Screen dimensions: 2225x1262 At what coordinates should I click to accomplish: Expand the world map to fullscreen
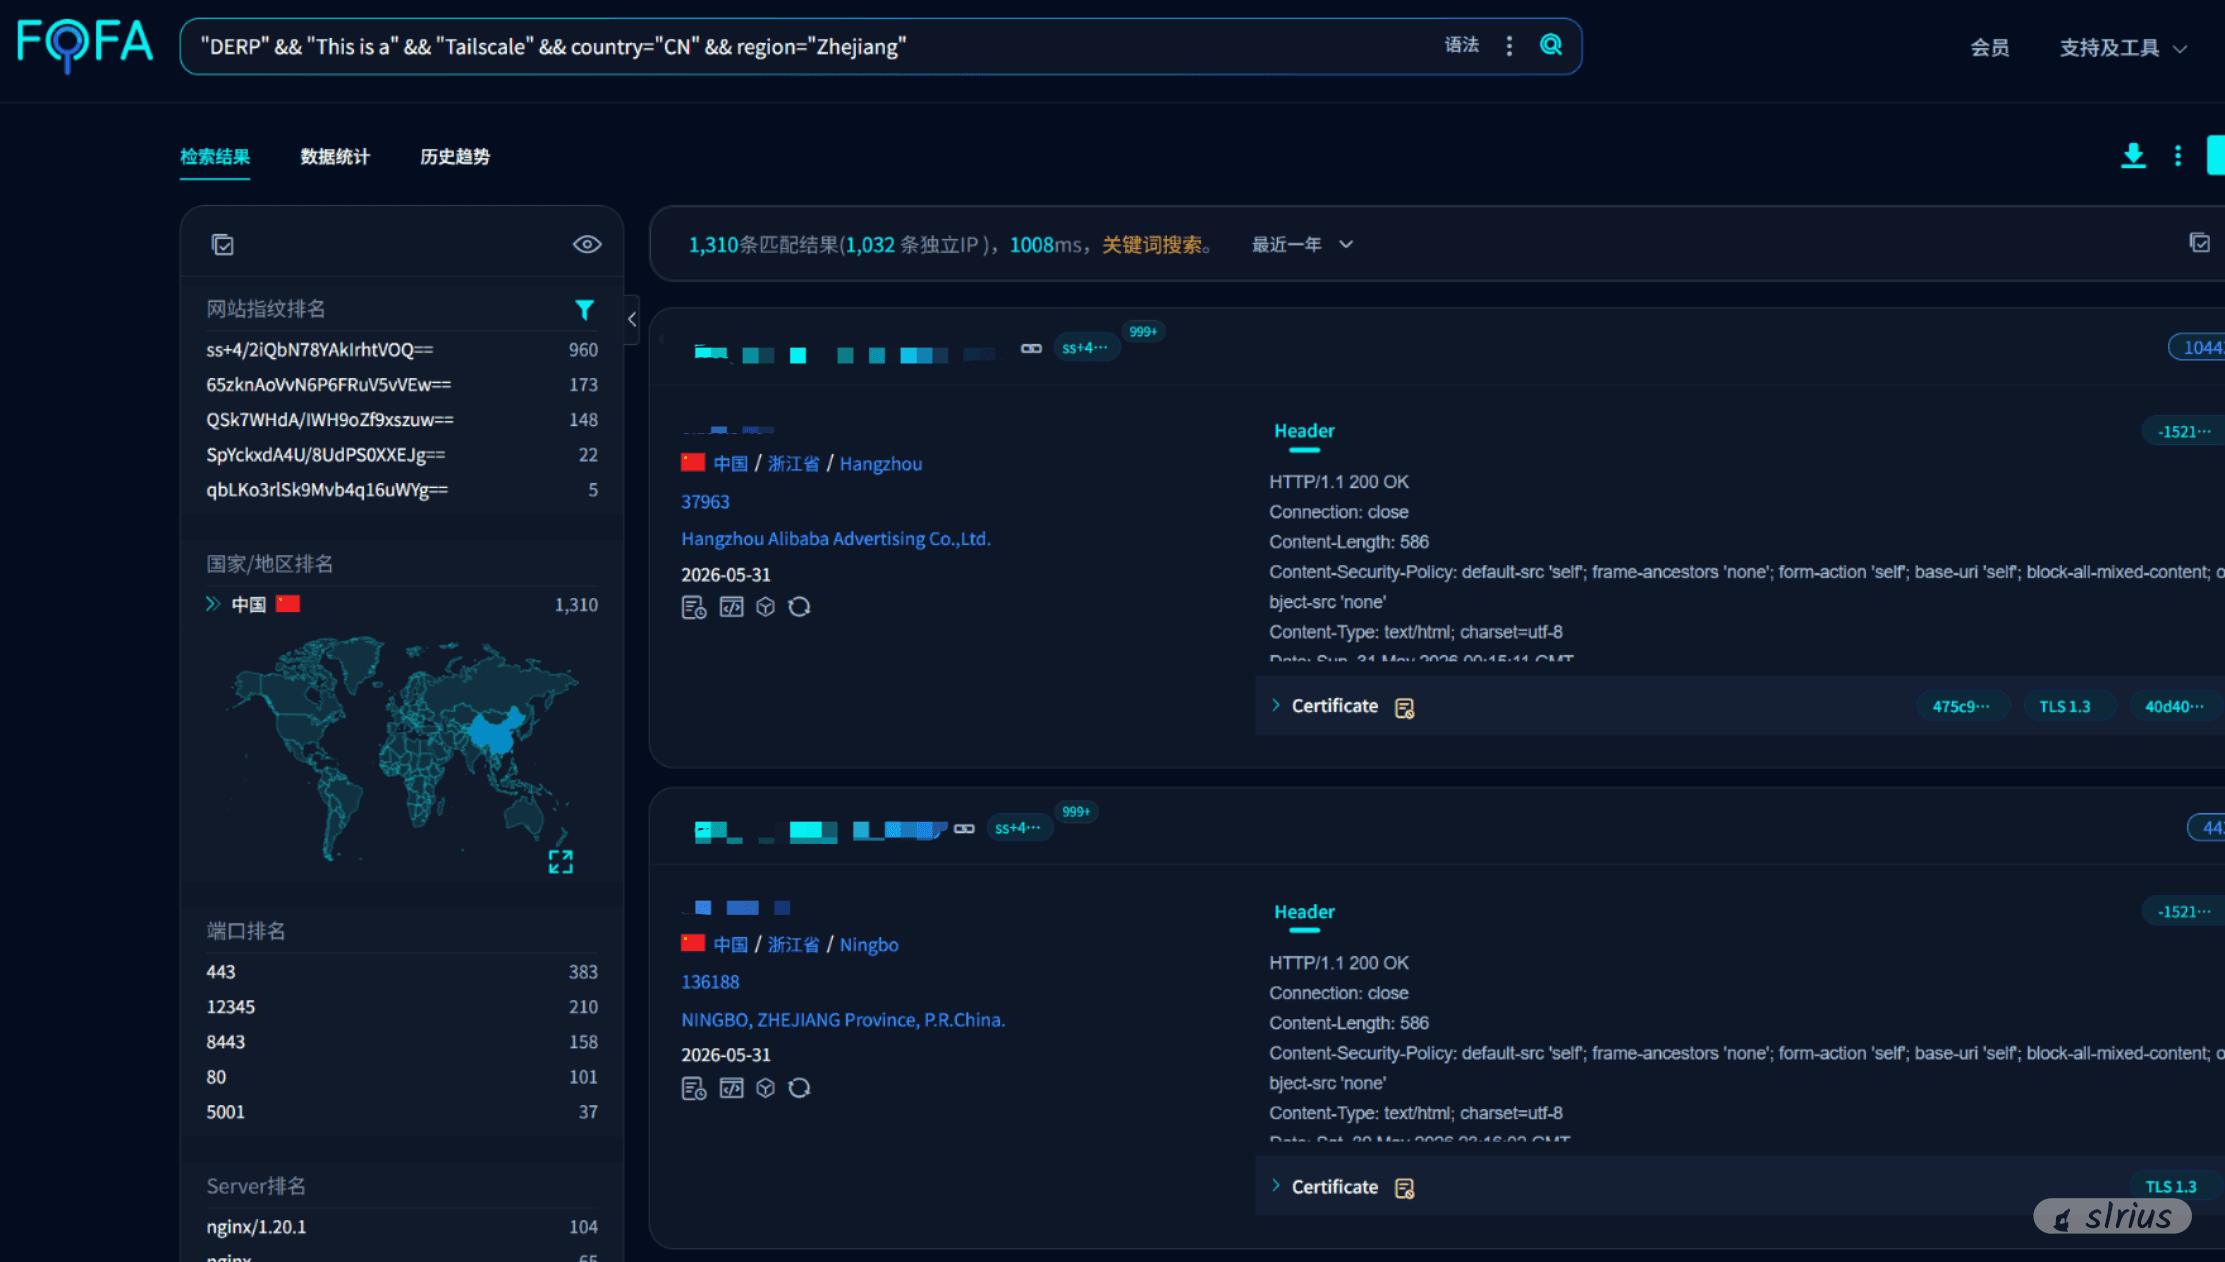[x=561, y=862]
